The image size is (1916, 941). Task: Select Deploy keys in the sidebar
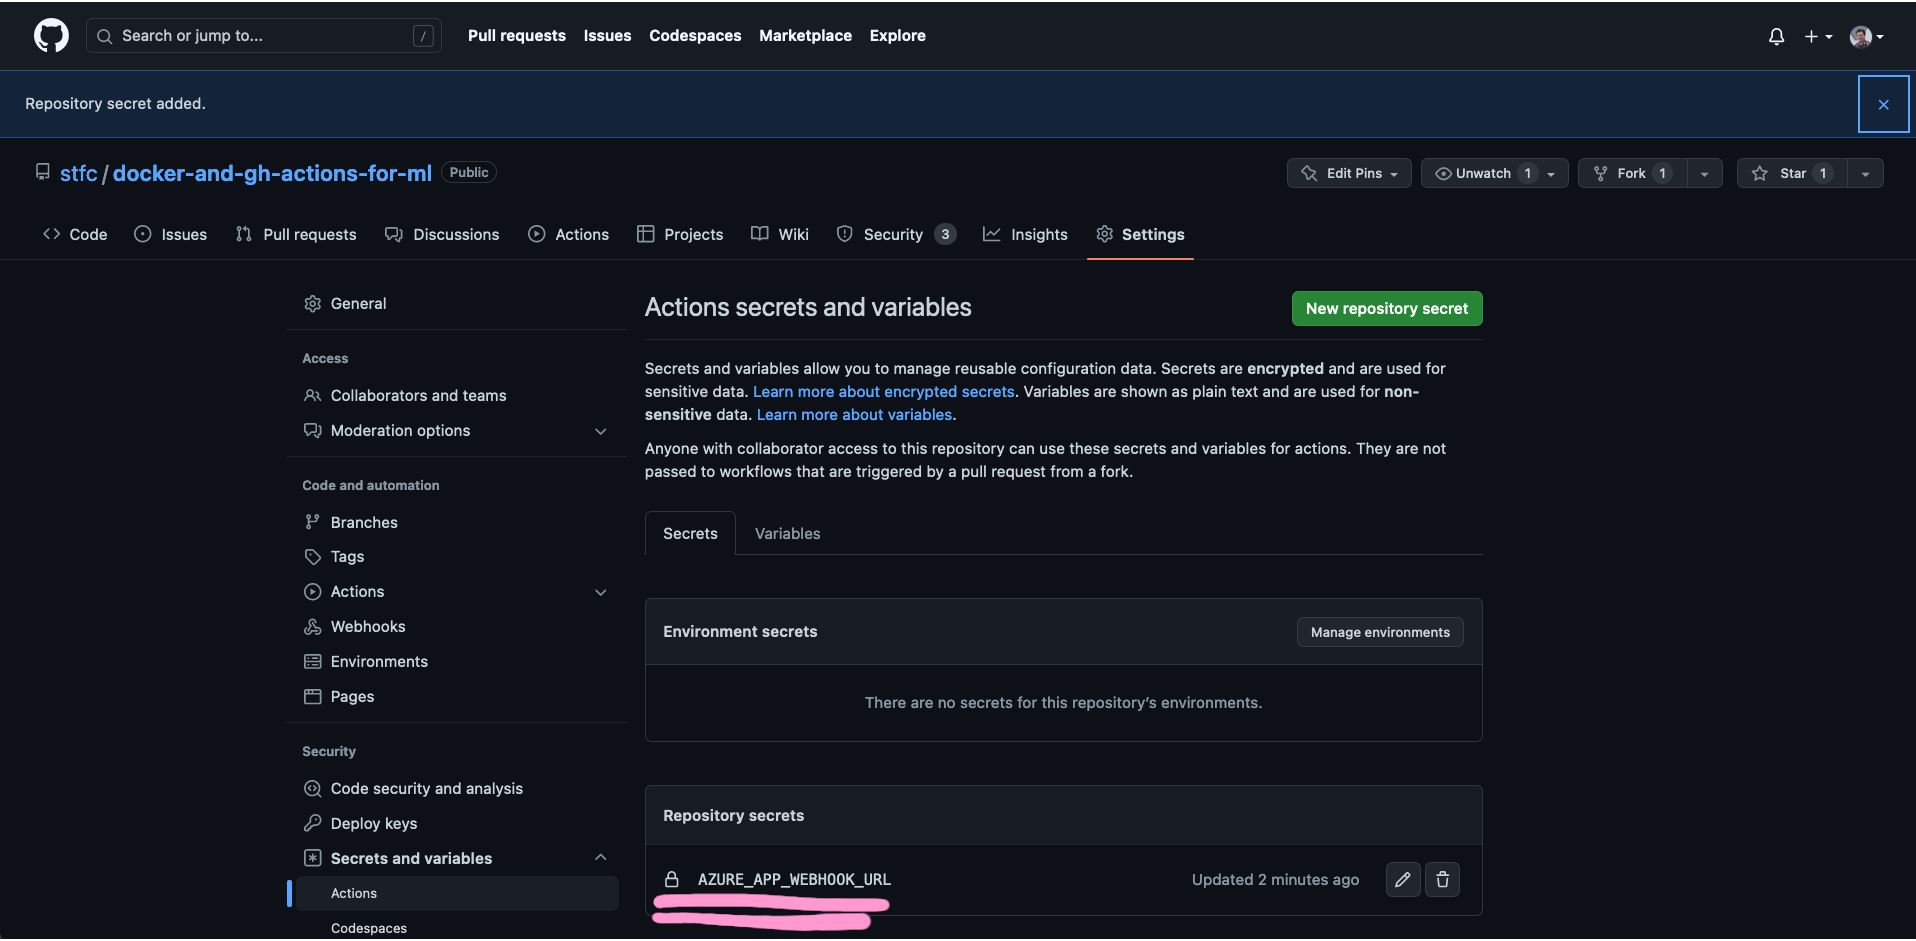coord(373,823)
